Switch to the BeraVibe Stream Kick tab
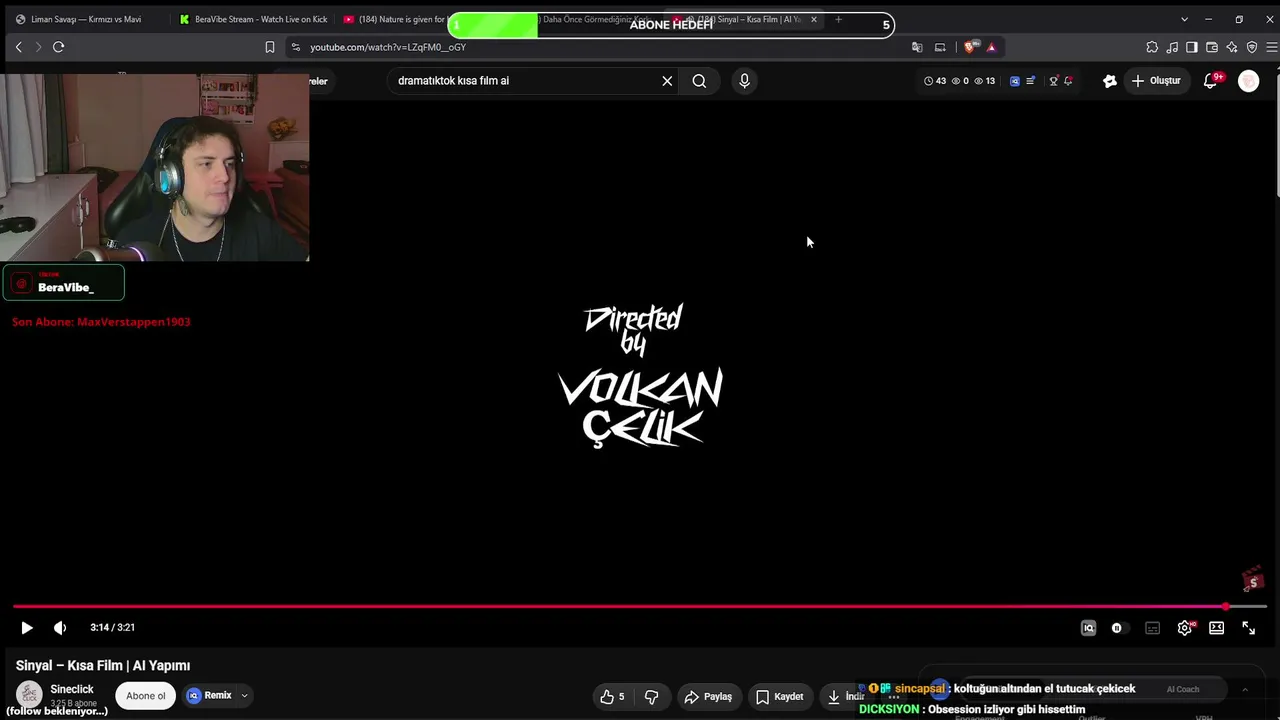 click(252, 19)
